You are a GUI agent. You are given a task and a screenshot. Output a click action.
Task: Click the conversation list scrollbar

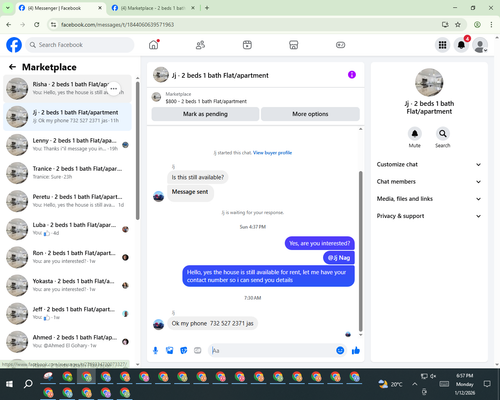tap(137, 151)
